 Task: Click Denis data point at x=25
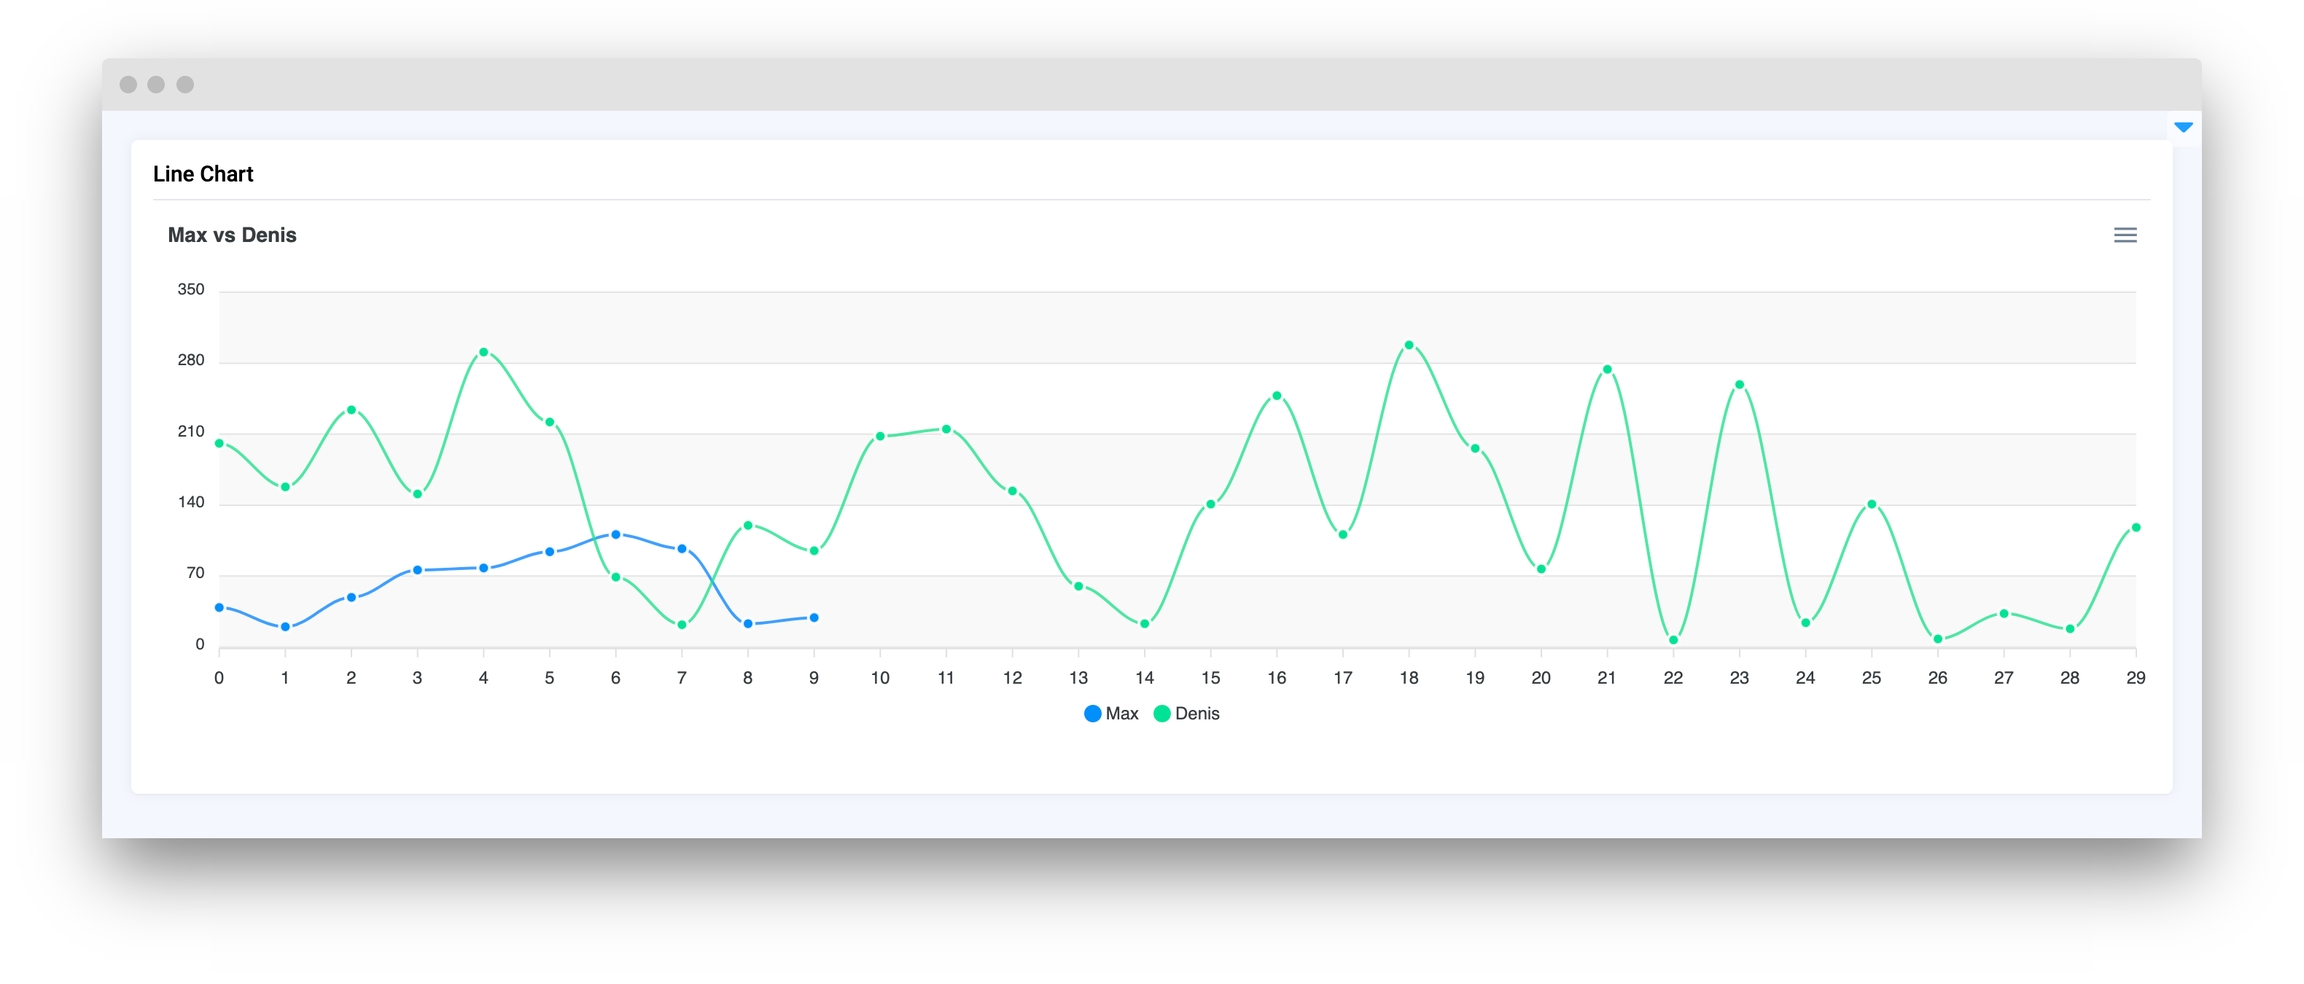pos(1872,504)
